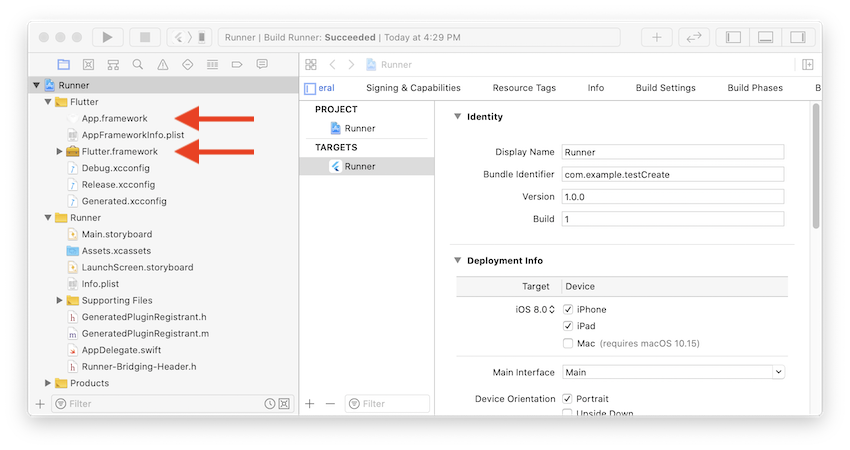Click the Library plus button
850x450 pixels.
click(656, 37)
